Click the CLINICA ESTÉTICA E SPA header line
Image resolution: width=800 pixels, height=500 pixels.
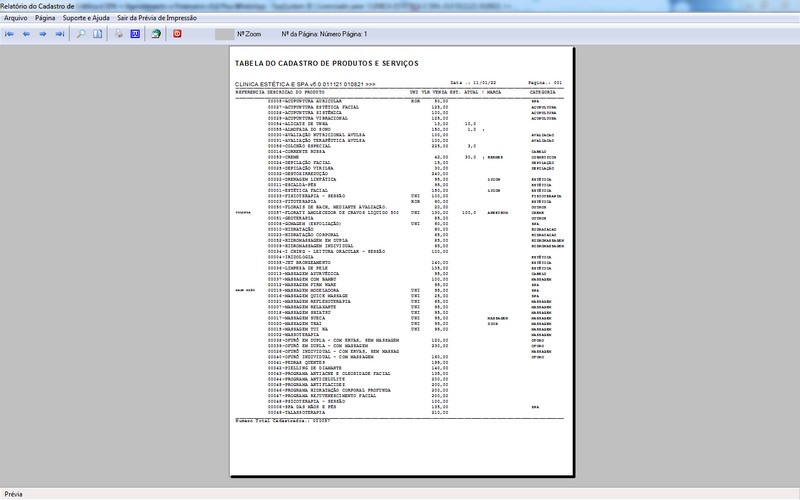305,84
